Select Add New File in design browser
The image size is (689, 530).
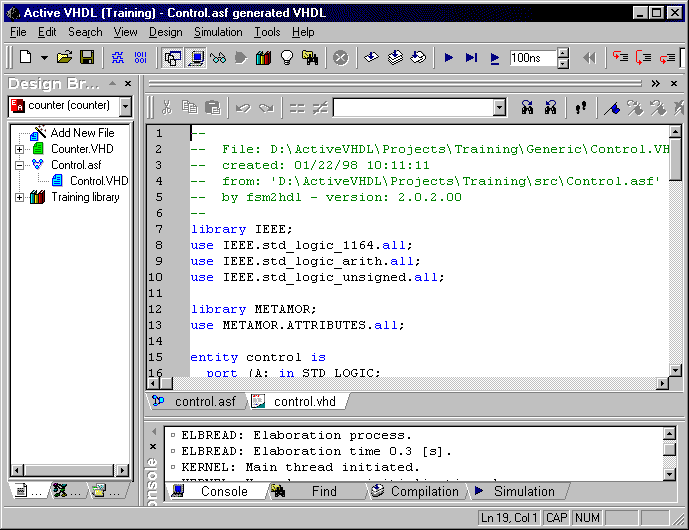(x=82, y=133)
